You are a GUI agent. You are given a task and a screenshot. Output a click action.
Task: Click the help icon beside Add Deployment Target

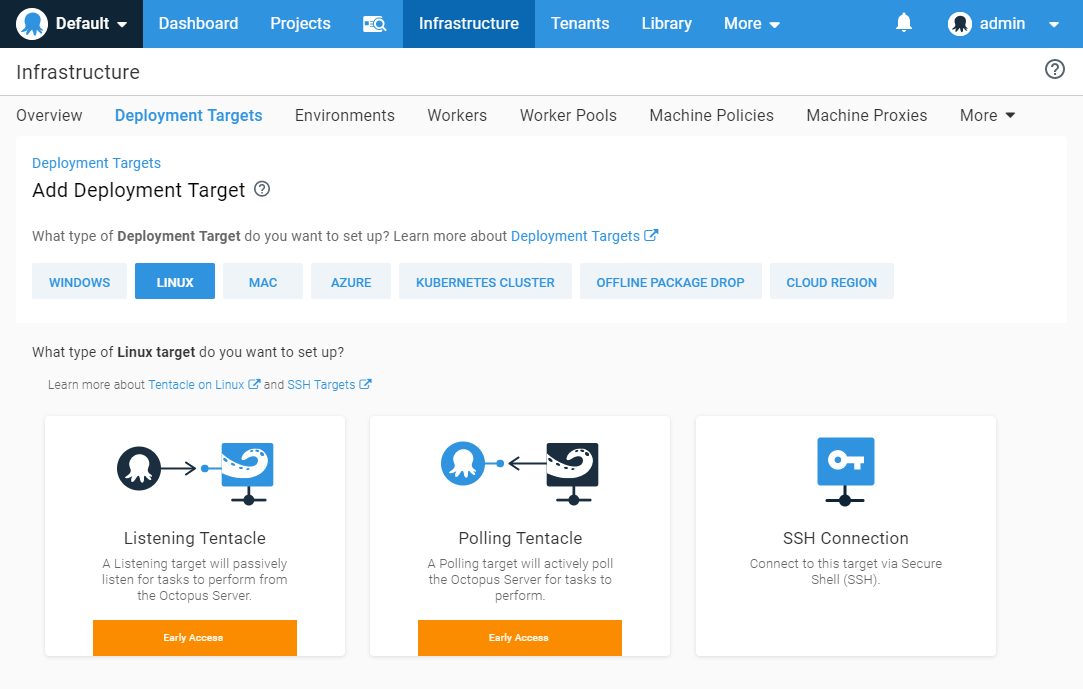261,189
